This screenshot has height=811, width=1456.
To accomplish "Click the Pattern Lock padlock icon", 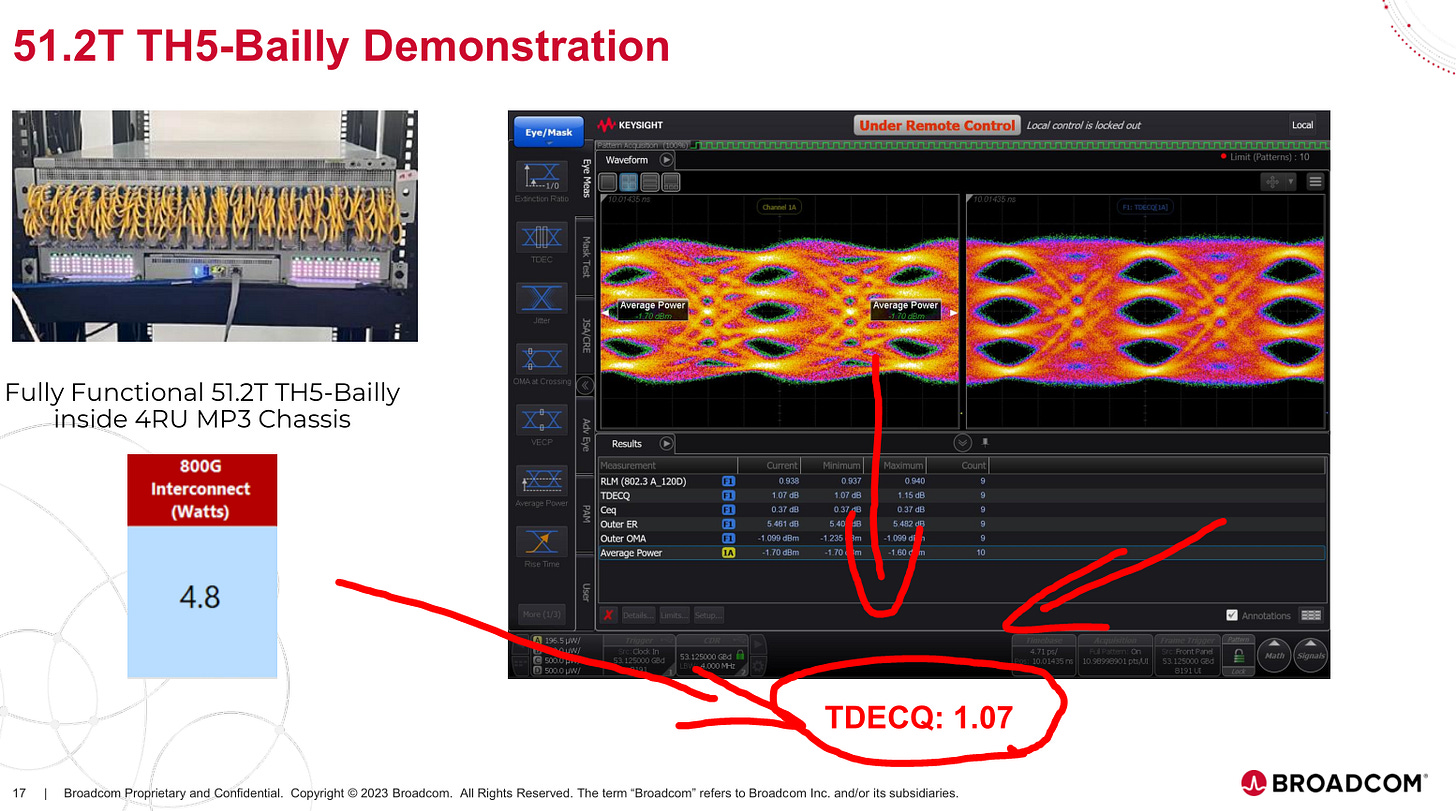I will (1239, 657).
